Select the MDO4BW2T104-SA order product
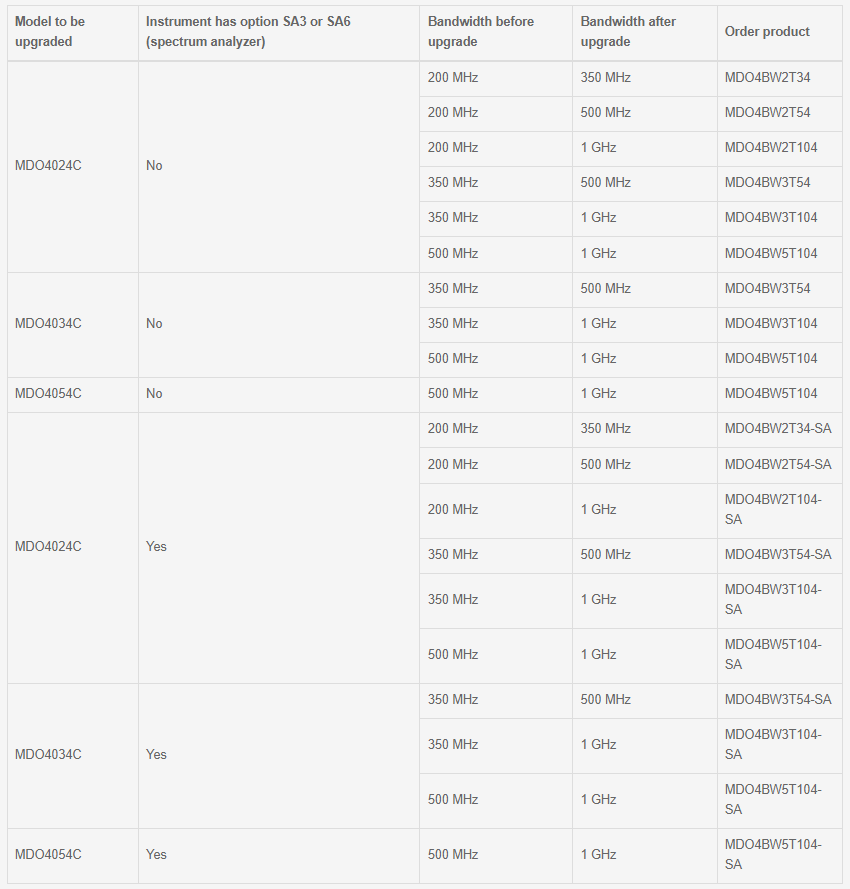The height and width of the screenshot is (889, 850). pyautogui.click(x=780, y=510)
